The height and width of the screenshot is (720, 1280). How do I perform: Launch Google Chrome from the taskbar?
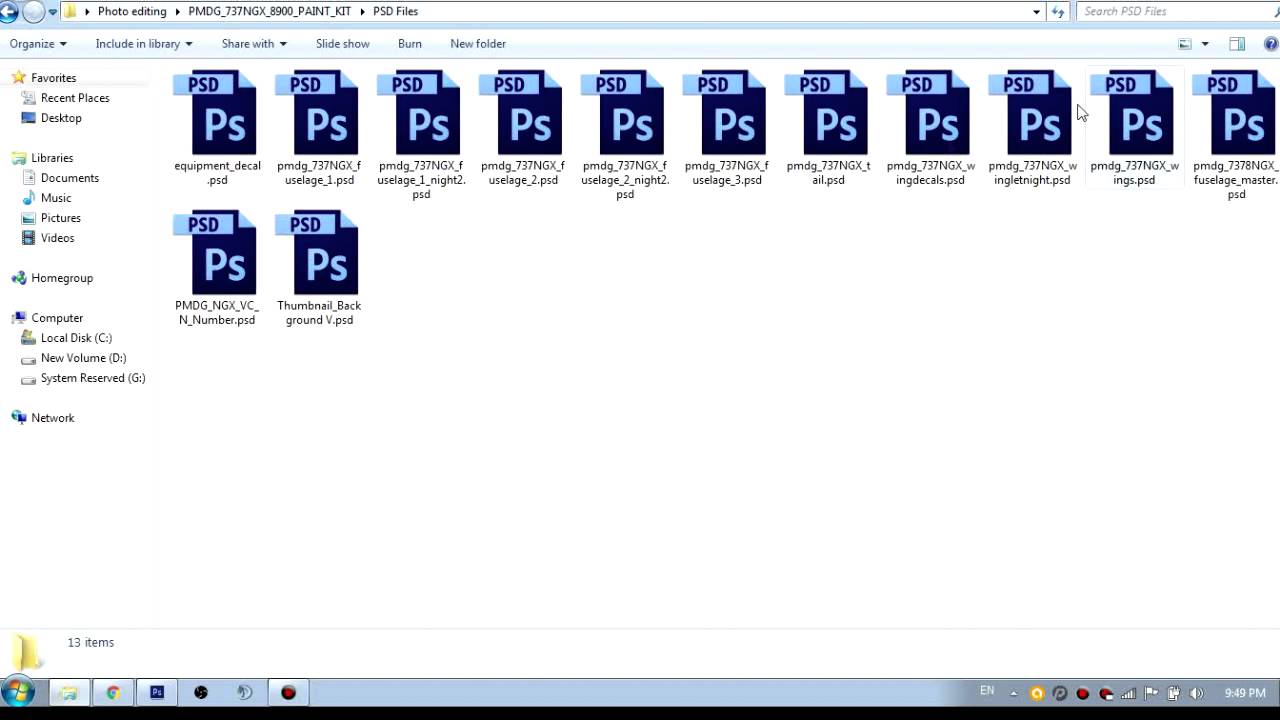113,692
